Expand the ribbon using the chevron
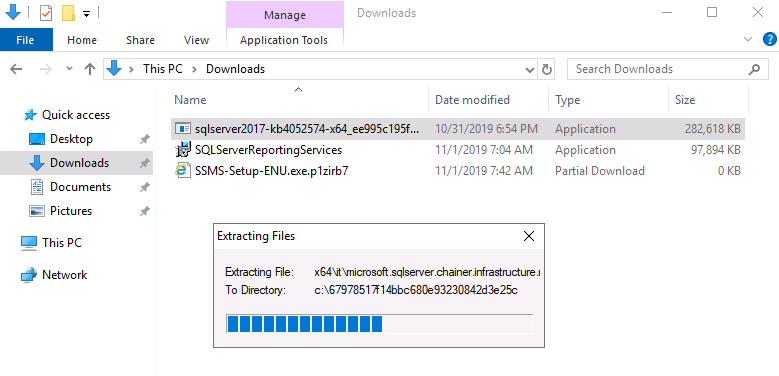Image resolution: width=779 pixels, height=376 pixels. click(748, 39)
